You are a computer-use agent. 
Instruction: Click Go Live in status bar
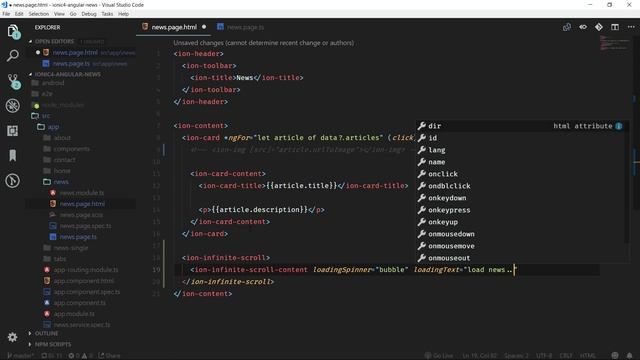[x=439, y=356]
